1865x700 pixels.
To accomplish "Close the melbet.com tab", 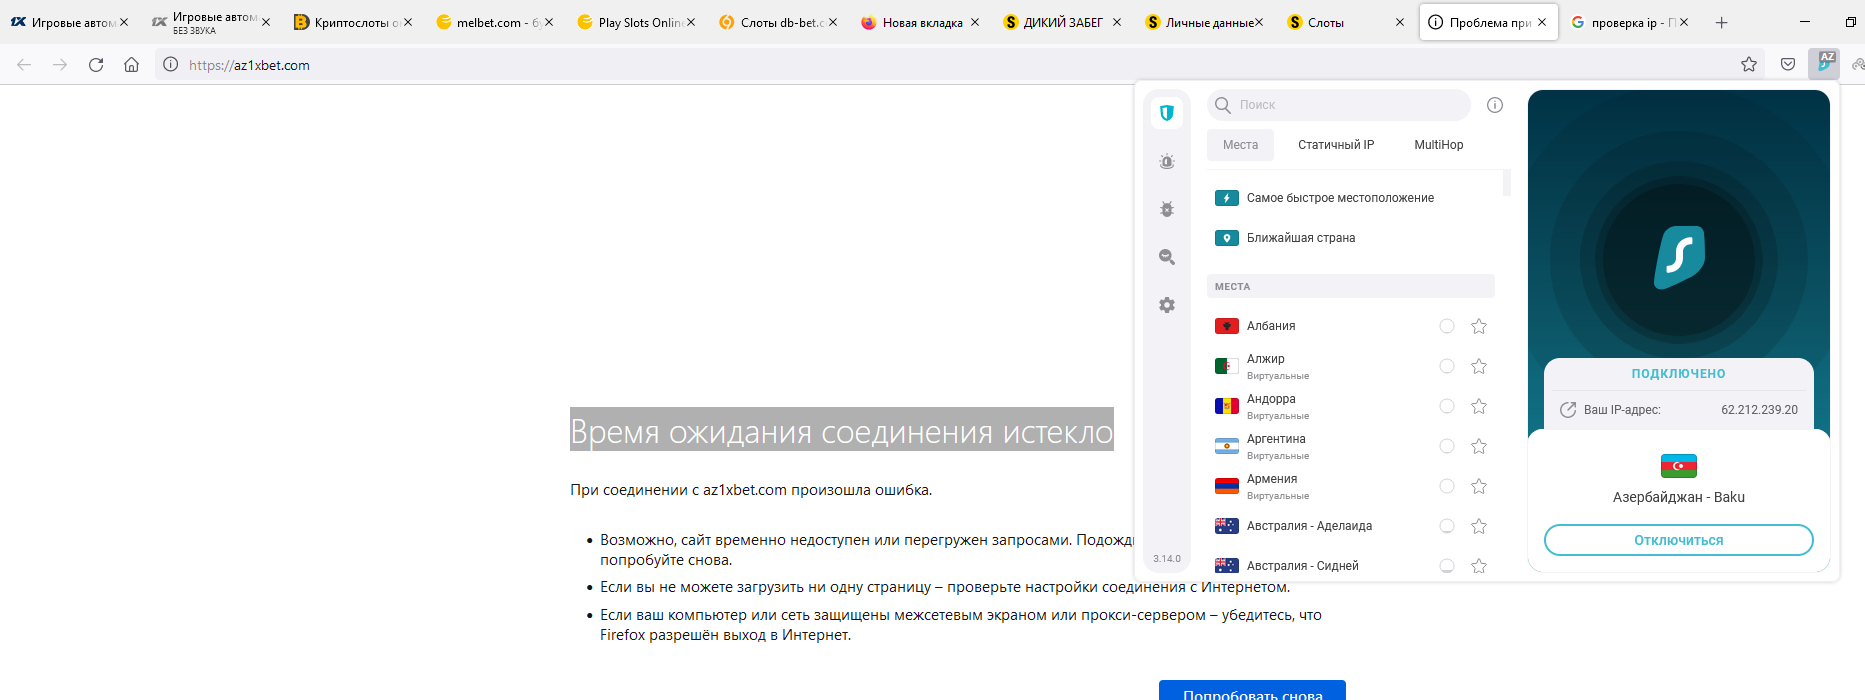I will pyautogui.click(x=550, y=22).
